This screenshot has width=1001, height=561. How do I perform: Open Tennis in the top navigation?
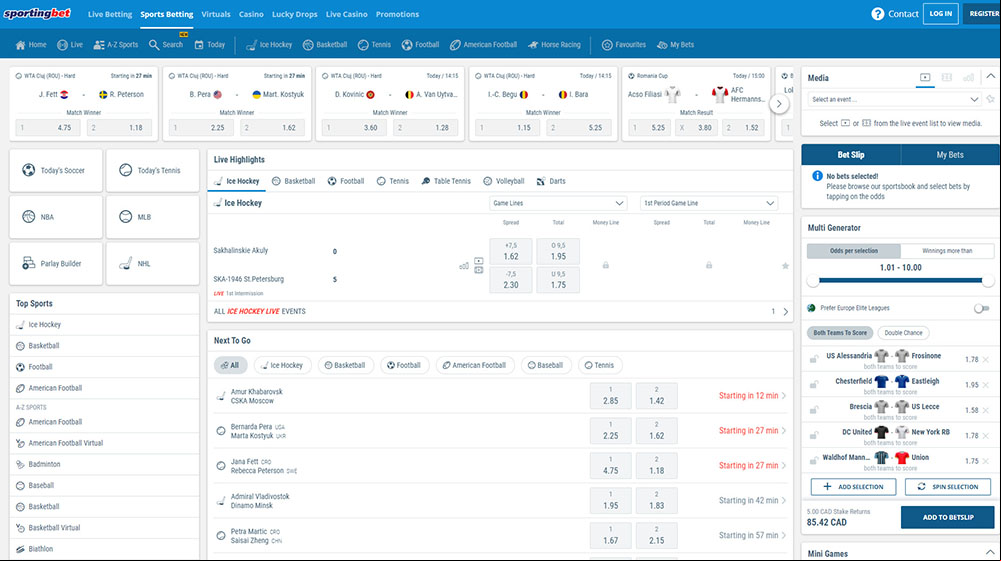[374, 45]
